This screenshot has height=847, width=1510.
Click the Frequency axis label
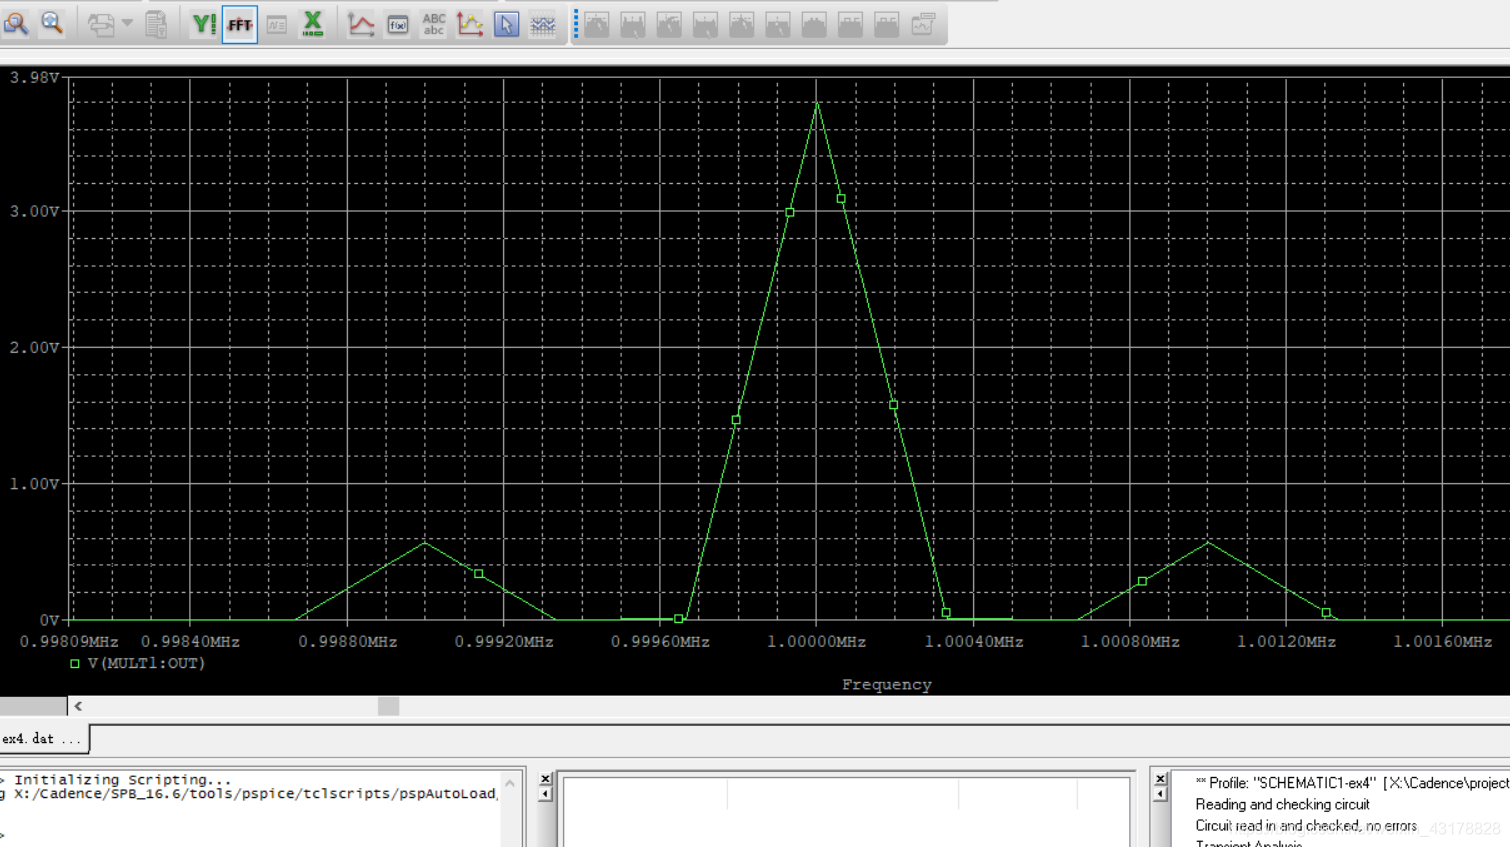point(886,685)
